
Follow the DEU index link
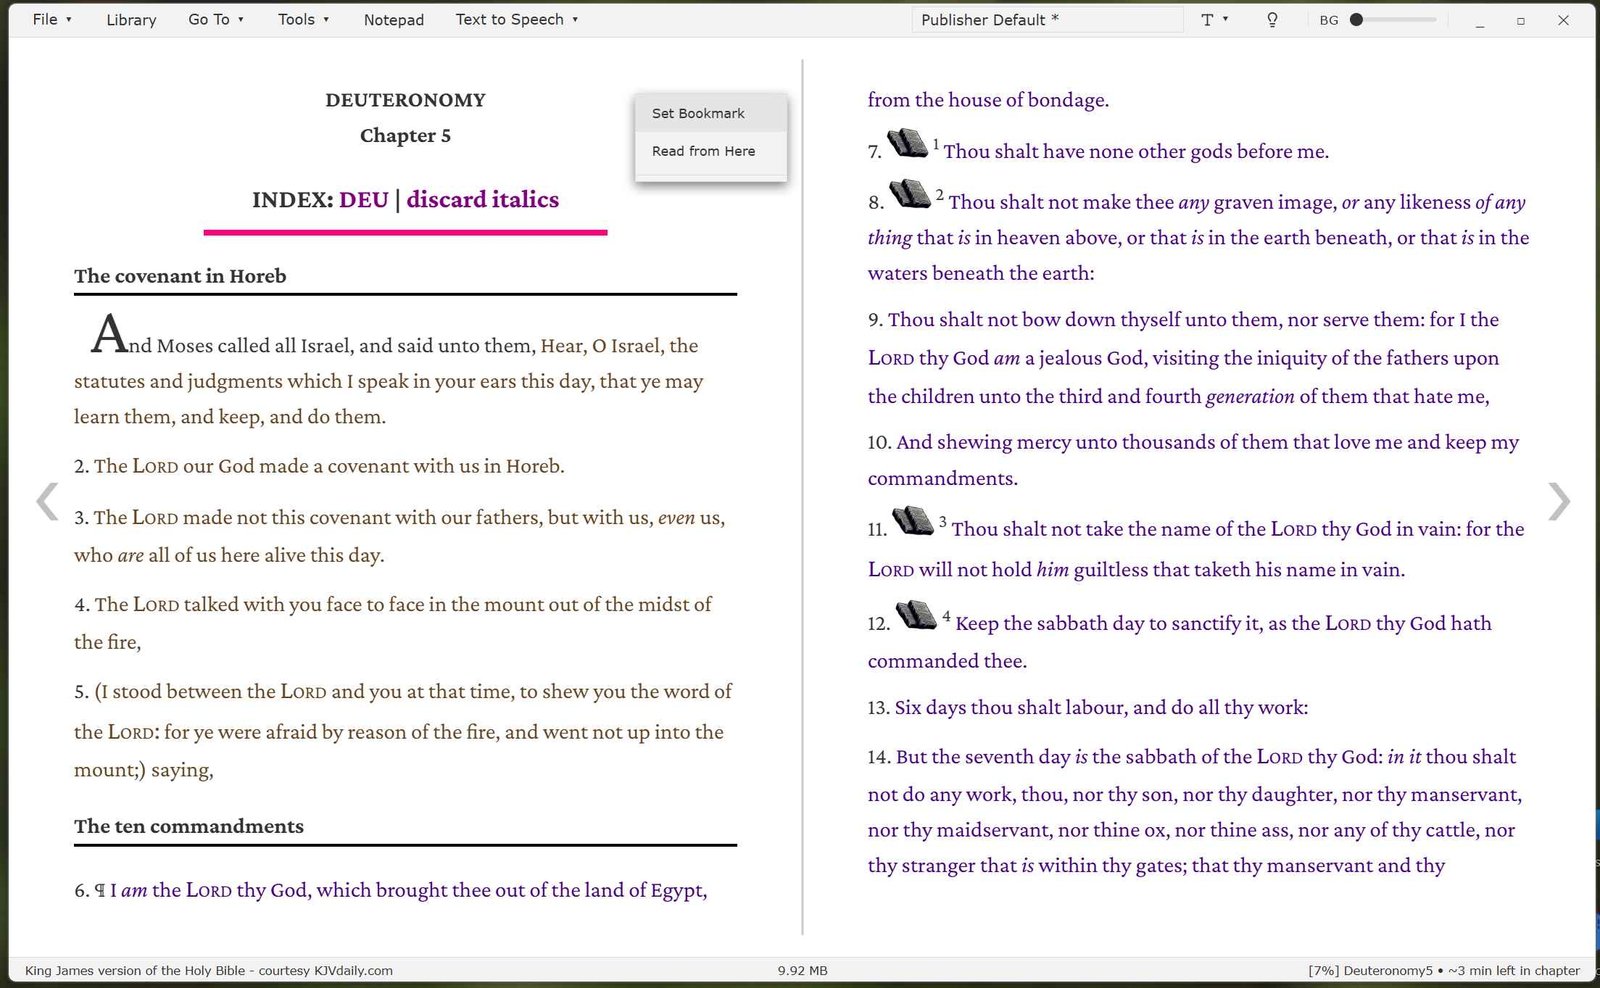[364, 199]
